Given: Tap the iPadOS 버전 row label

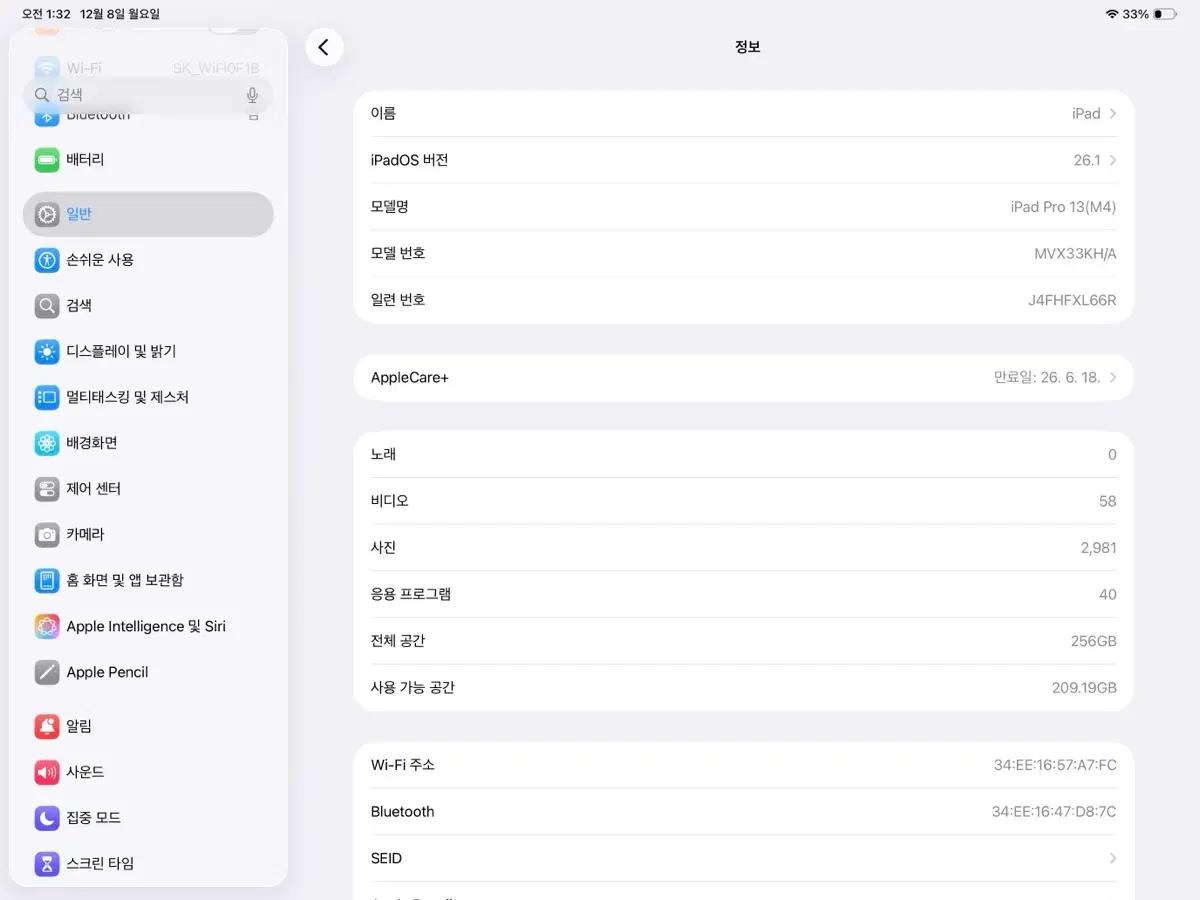Looking at the screenshot, I should pos(409,160).
